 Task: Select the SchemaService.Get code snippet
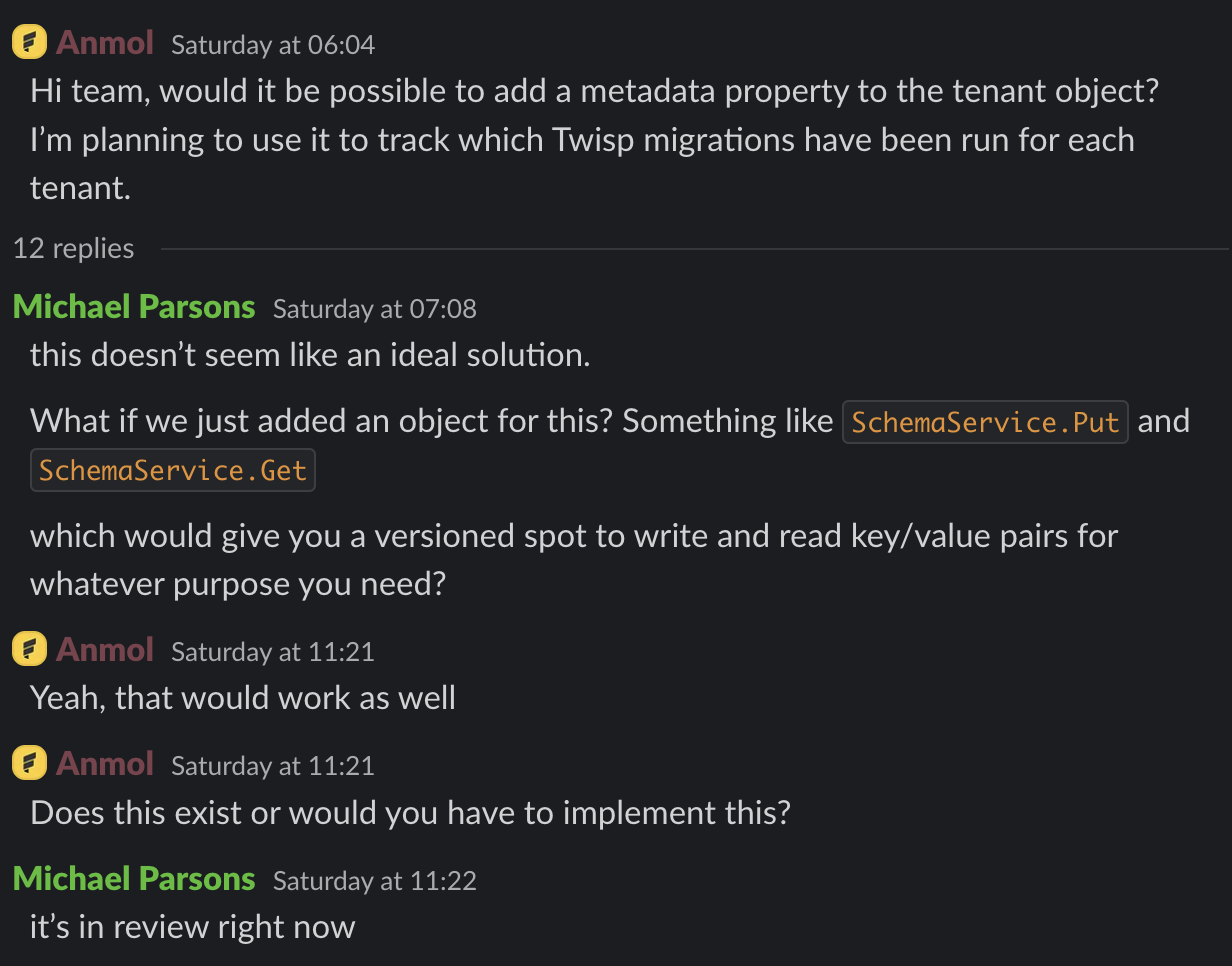(x=172, y=469)
